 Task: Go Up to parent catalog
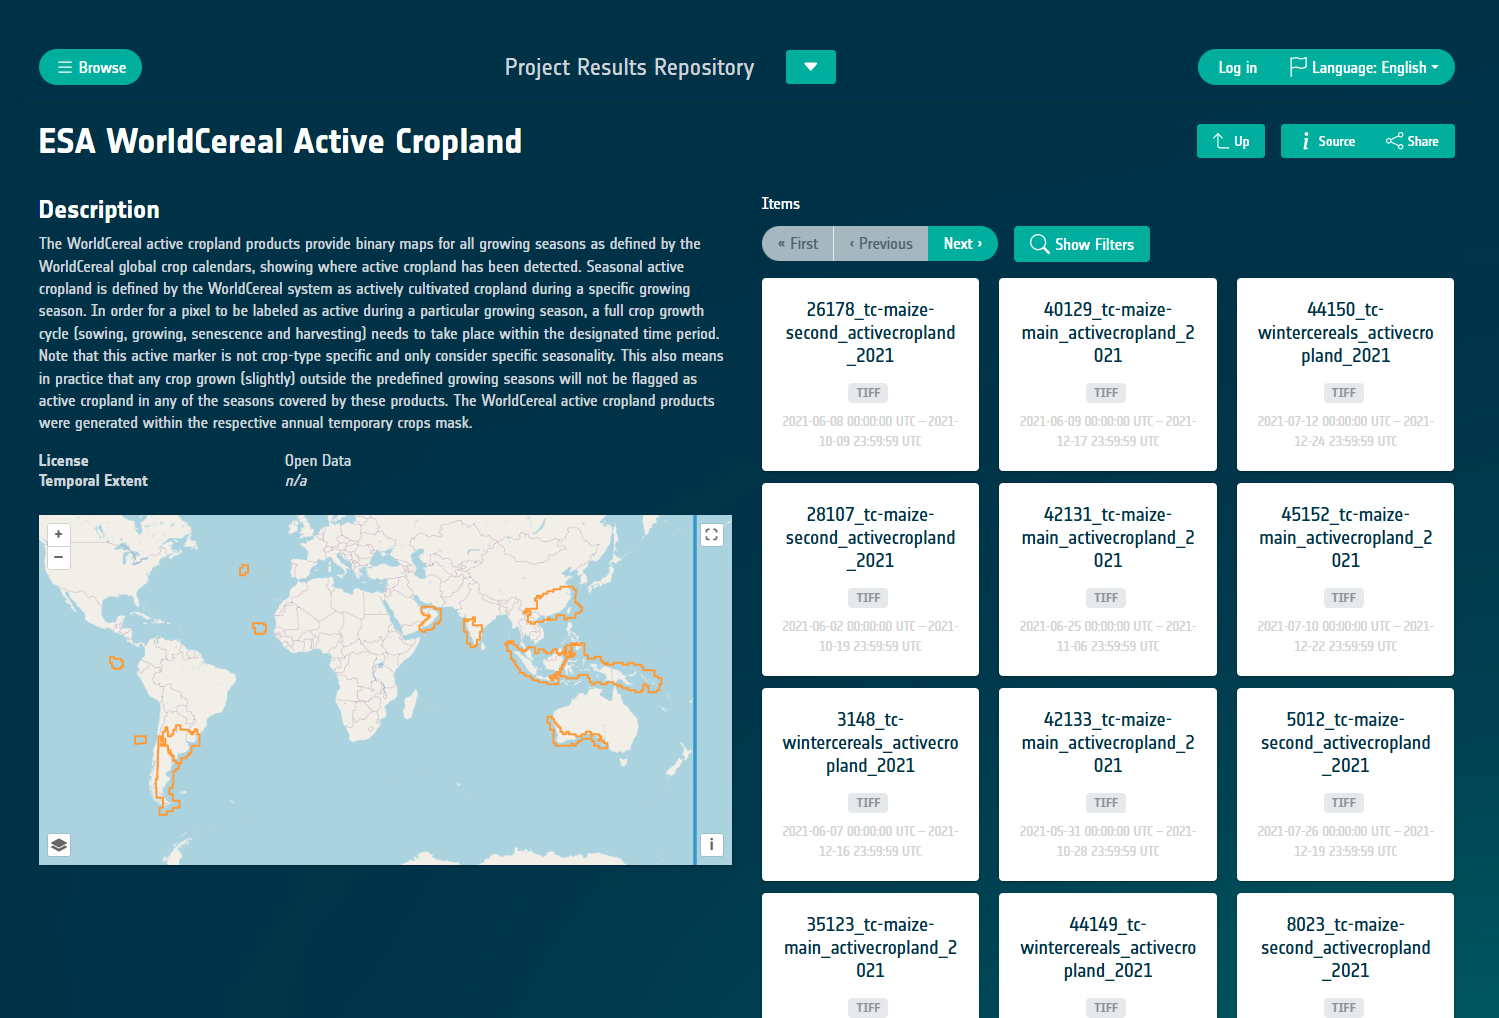[x=1230, y=141]
